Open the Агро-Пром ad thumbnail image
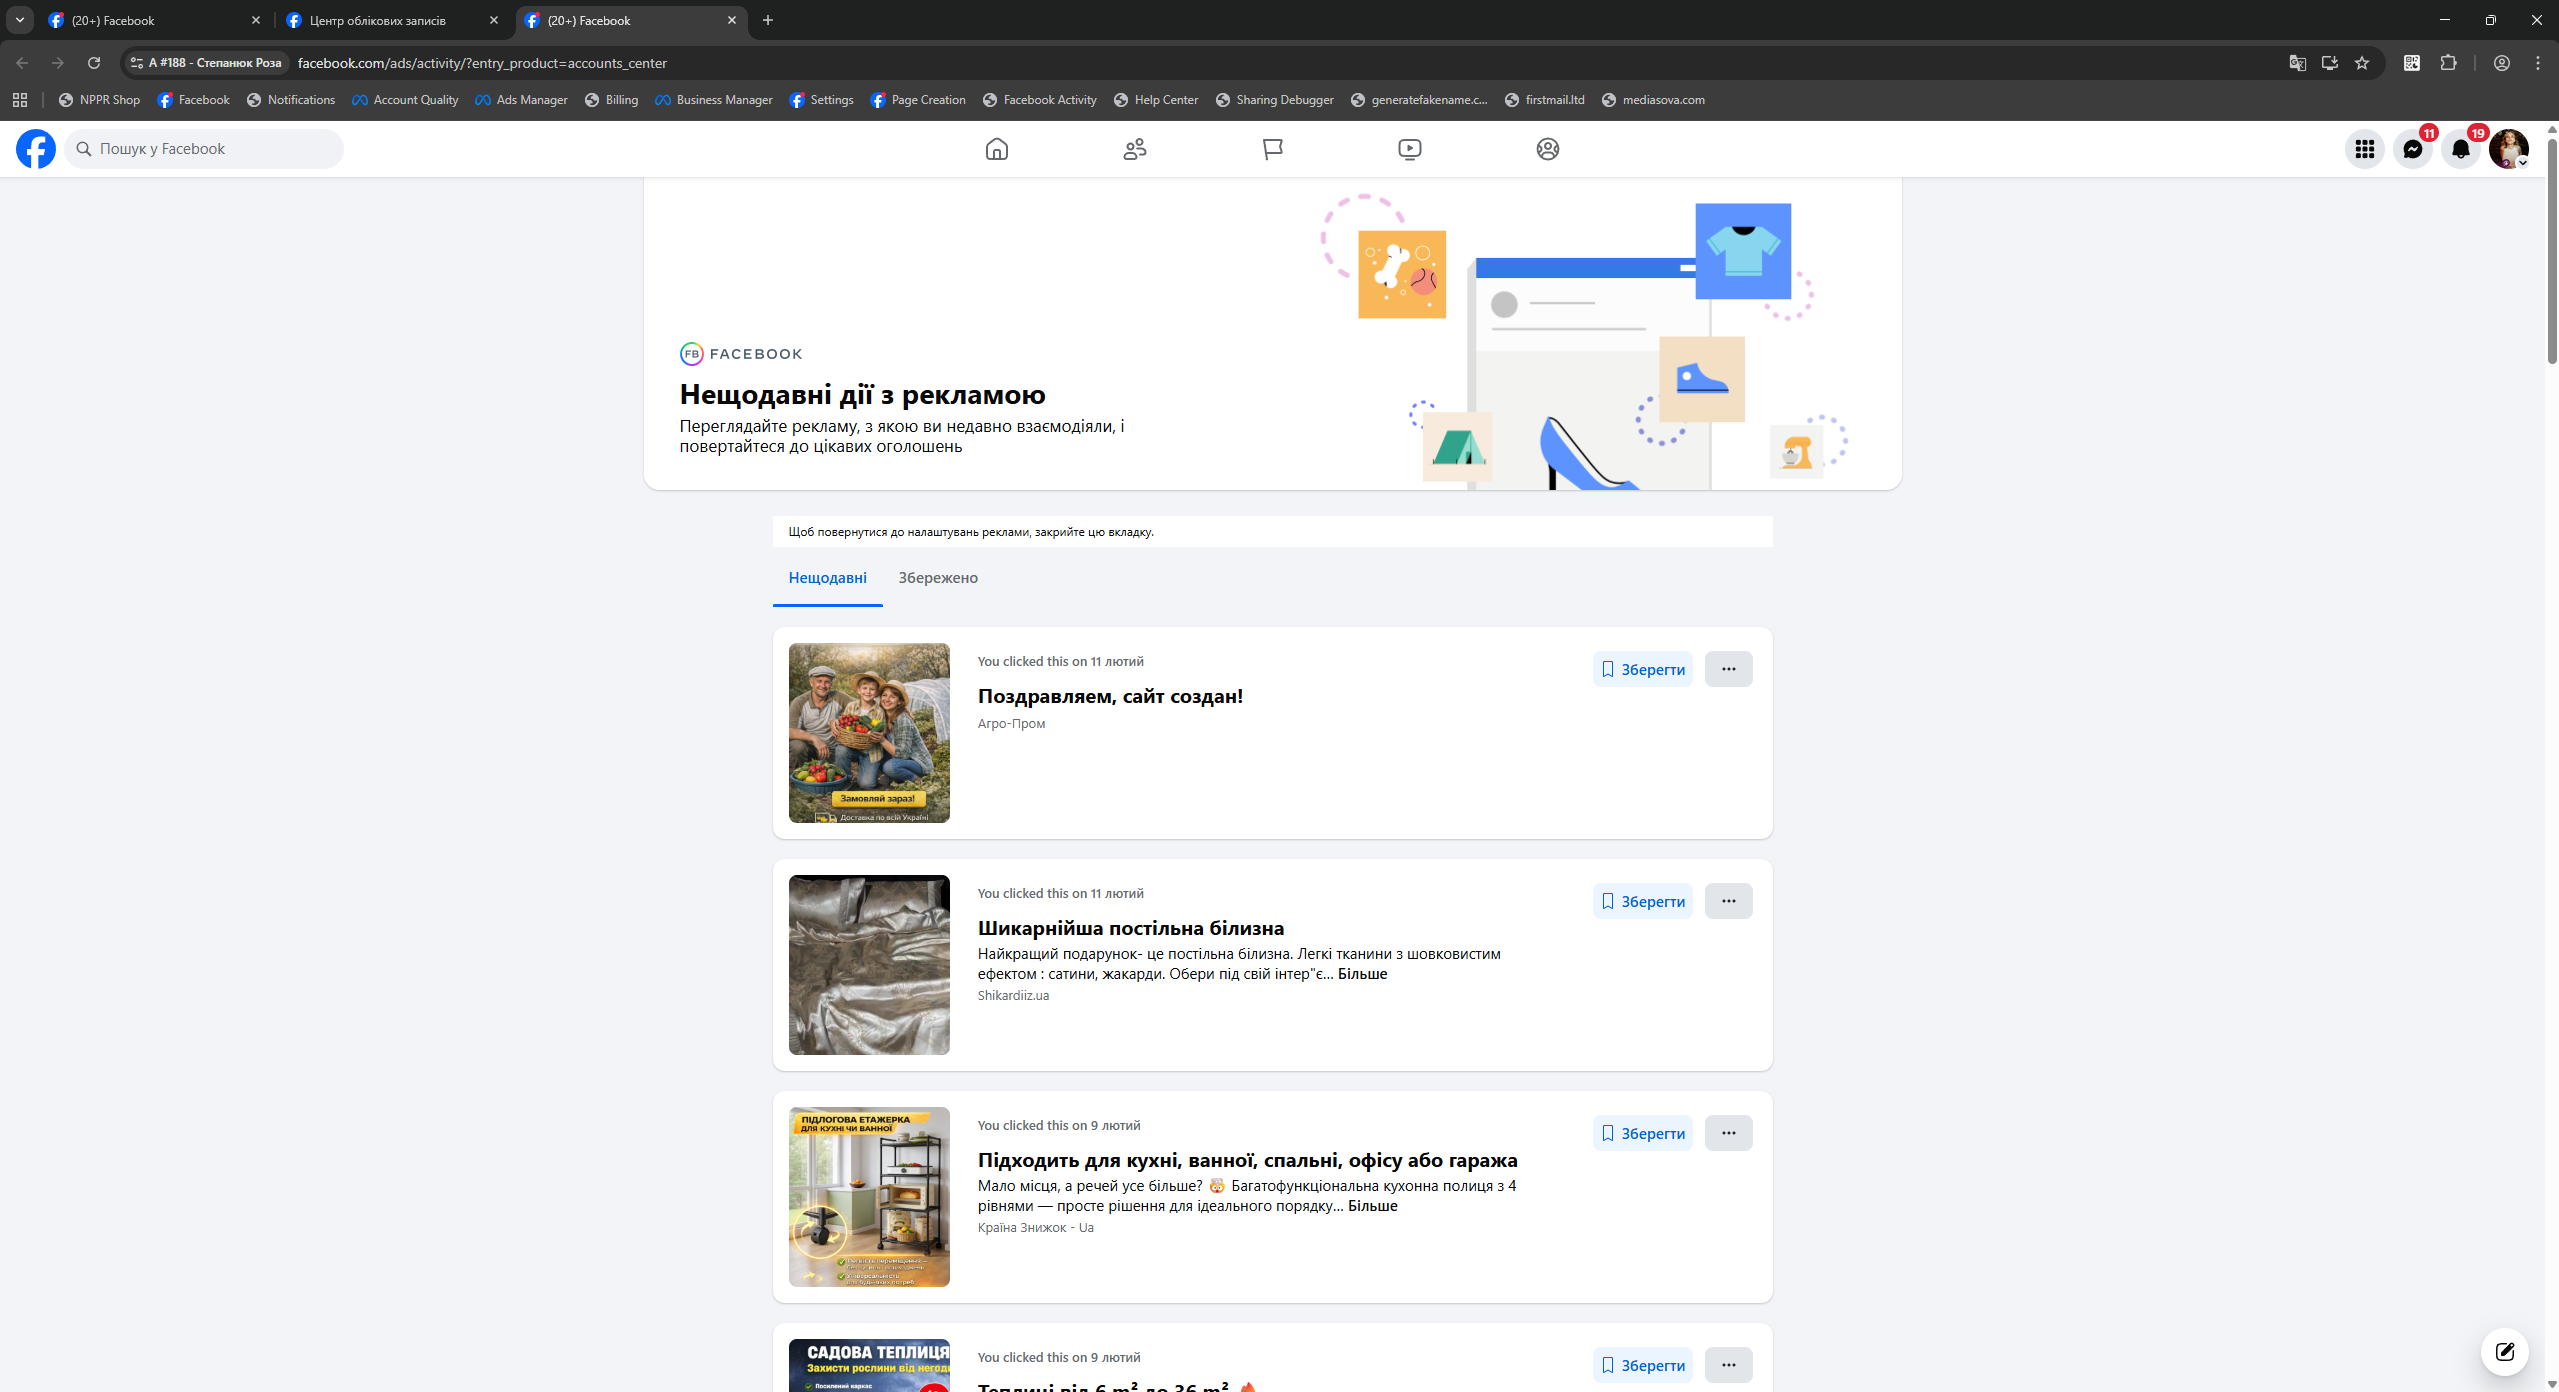The height and width of the screenshot is (1392, 2559). click(x=869, y=733)
